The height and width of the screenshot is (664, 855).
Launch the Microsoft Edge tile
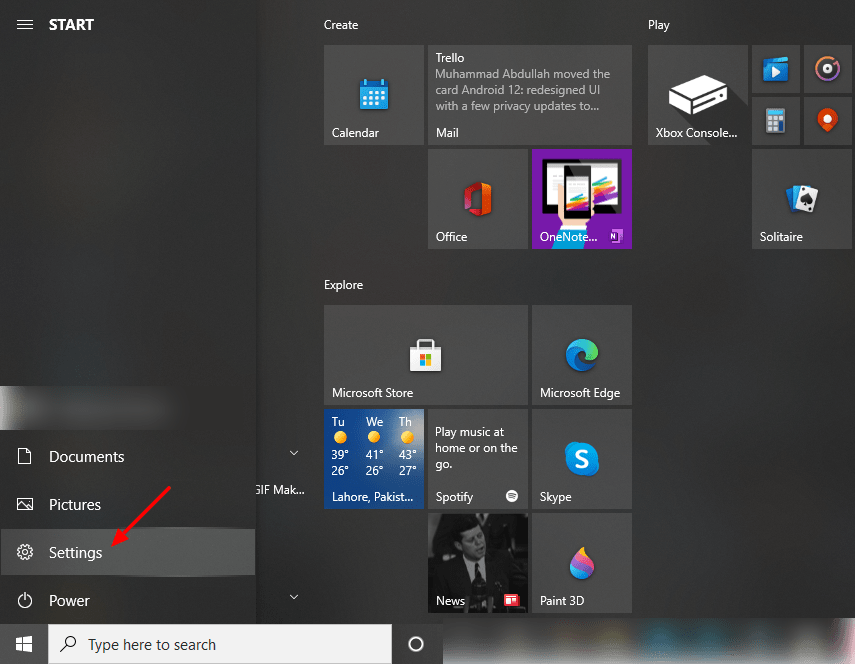(x=582, y=355)
